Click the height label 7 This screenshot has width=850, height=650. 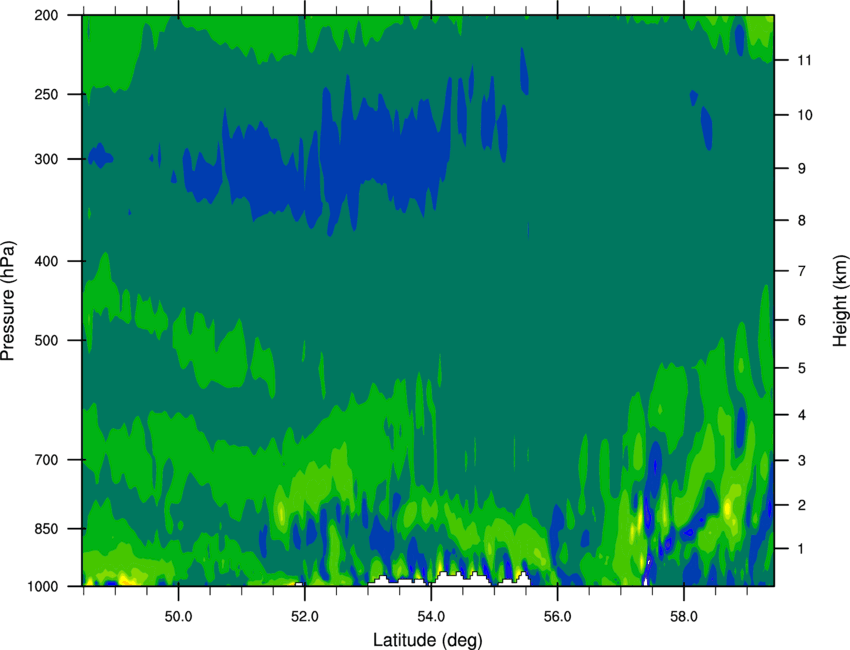pos(802,271)
